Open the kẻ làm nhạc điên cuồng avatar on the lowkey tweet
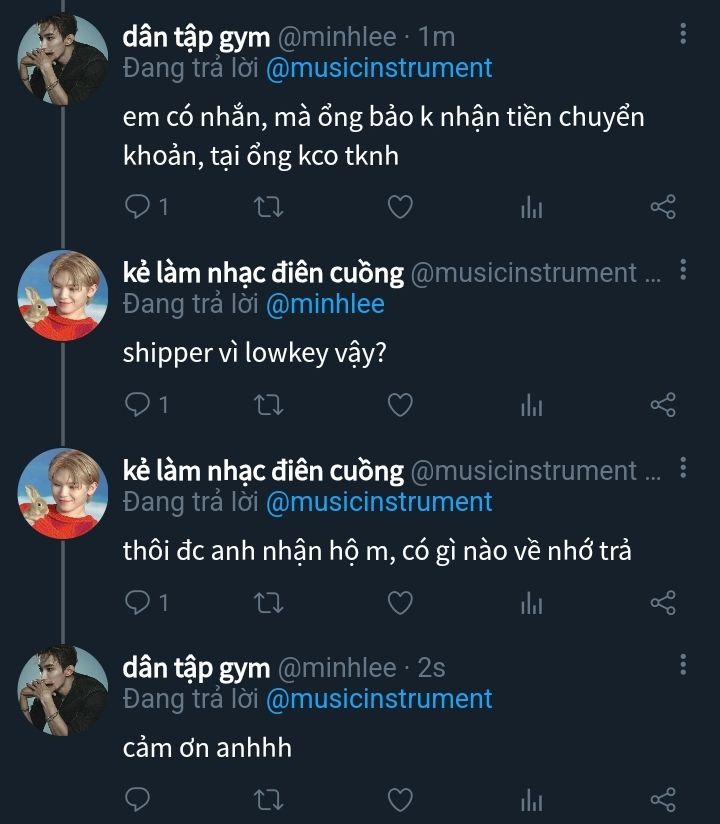Screen dimensions: 720x824 point(63,296)
